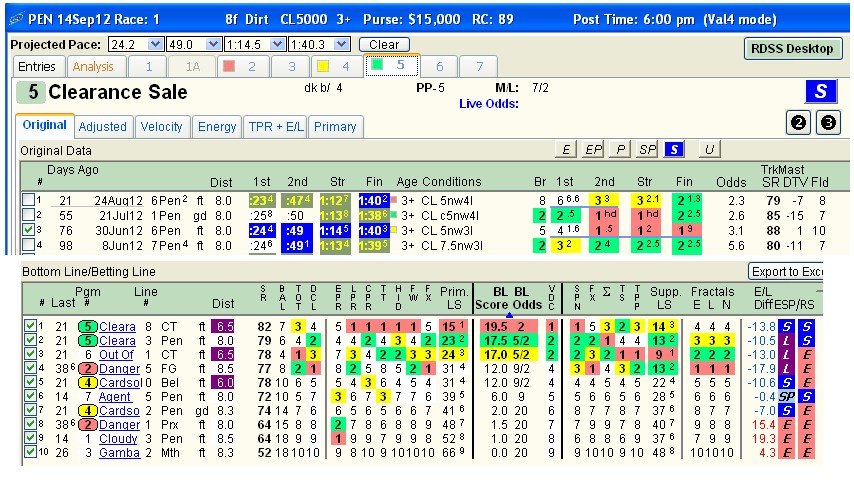Click program number 2 badge on Danger row 4
Viewport: 854px width, 484px height.
(x=88, y=369)
